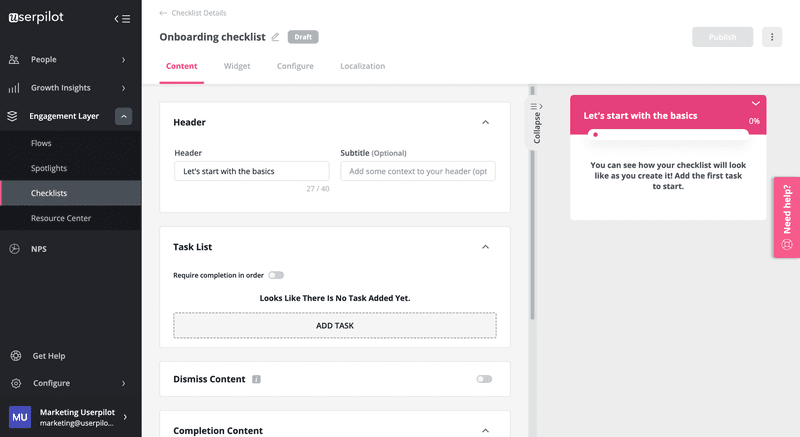Click the Need help? side button
The width and height of the screenshot is (800, 437).
(x=786, y=217)
